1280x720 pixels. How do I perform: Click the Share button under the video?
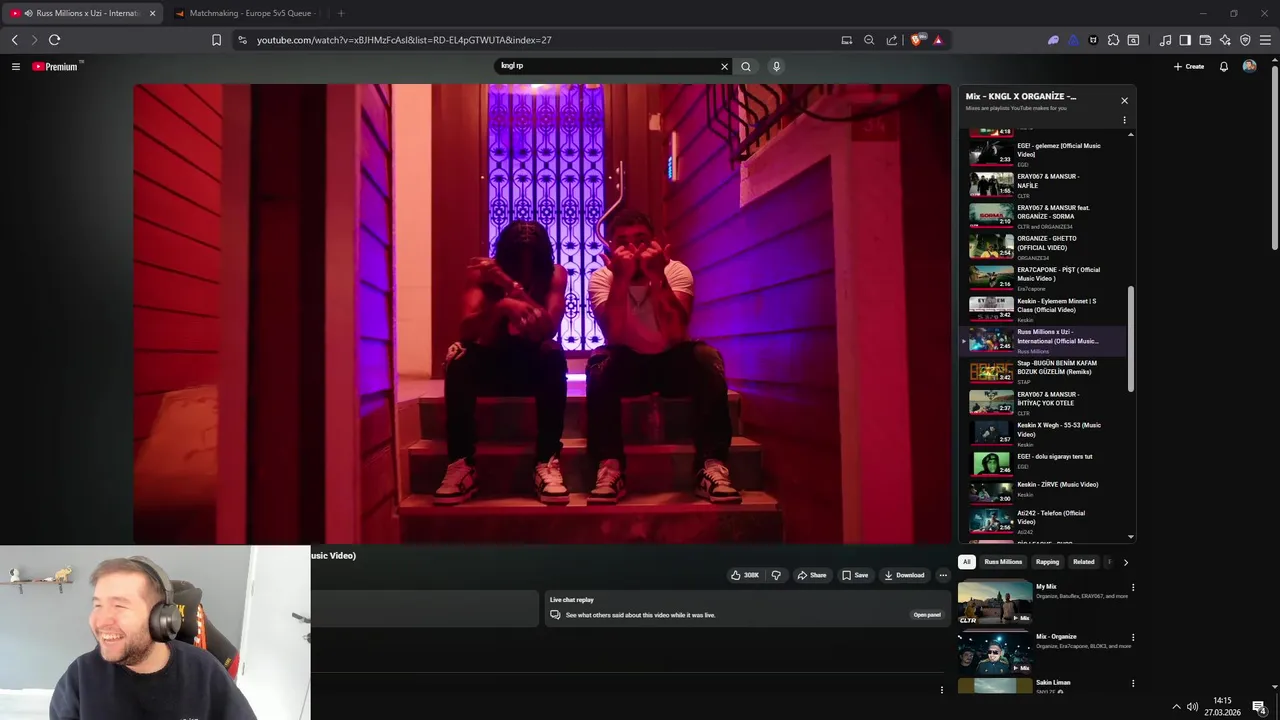[x=811, y=575]
